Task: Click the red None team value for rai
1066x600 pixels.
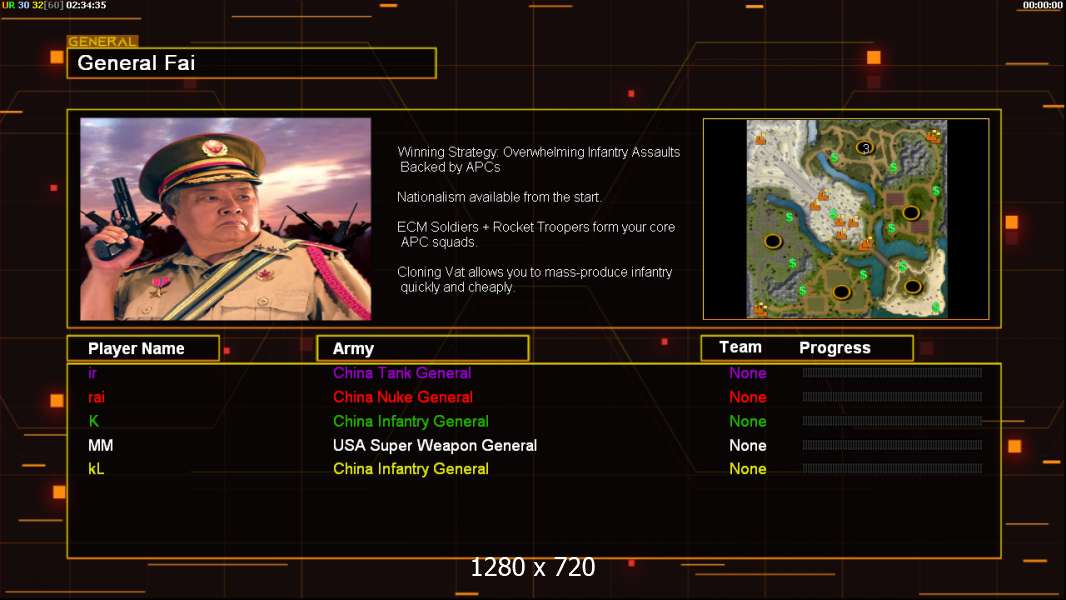Action: click(748, 397)
